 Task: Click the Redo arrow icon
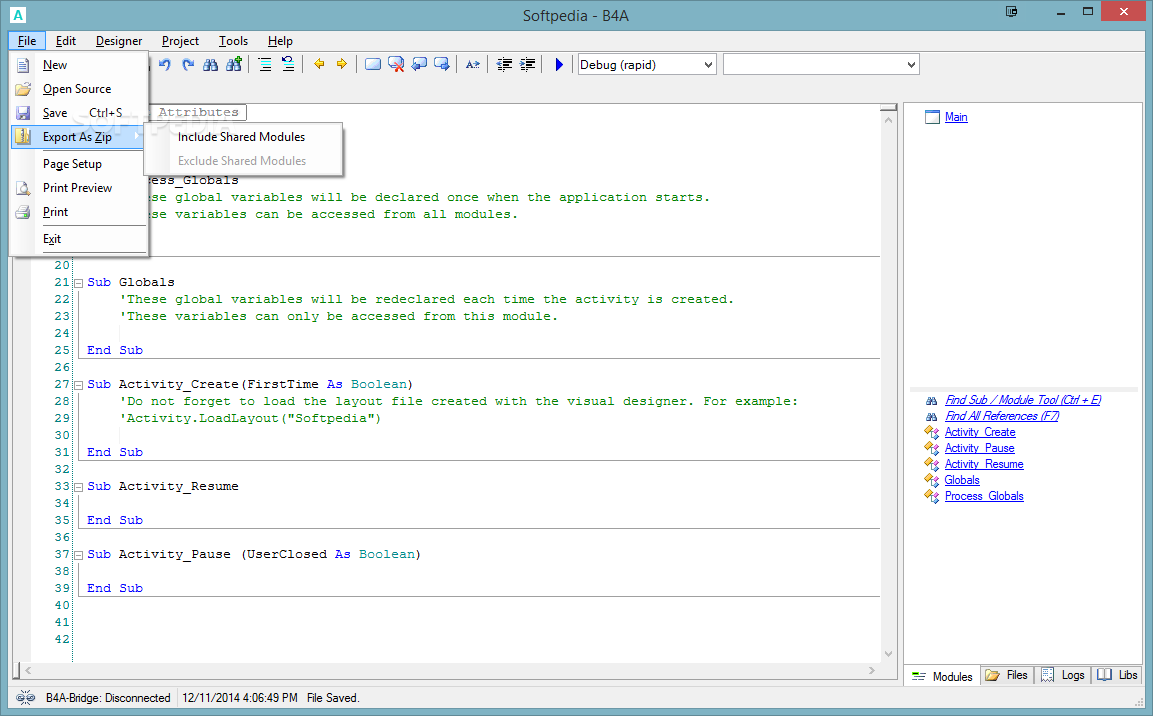[x=188, y=65]
